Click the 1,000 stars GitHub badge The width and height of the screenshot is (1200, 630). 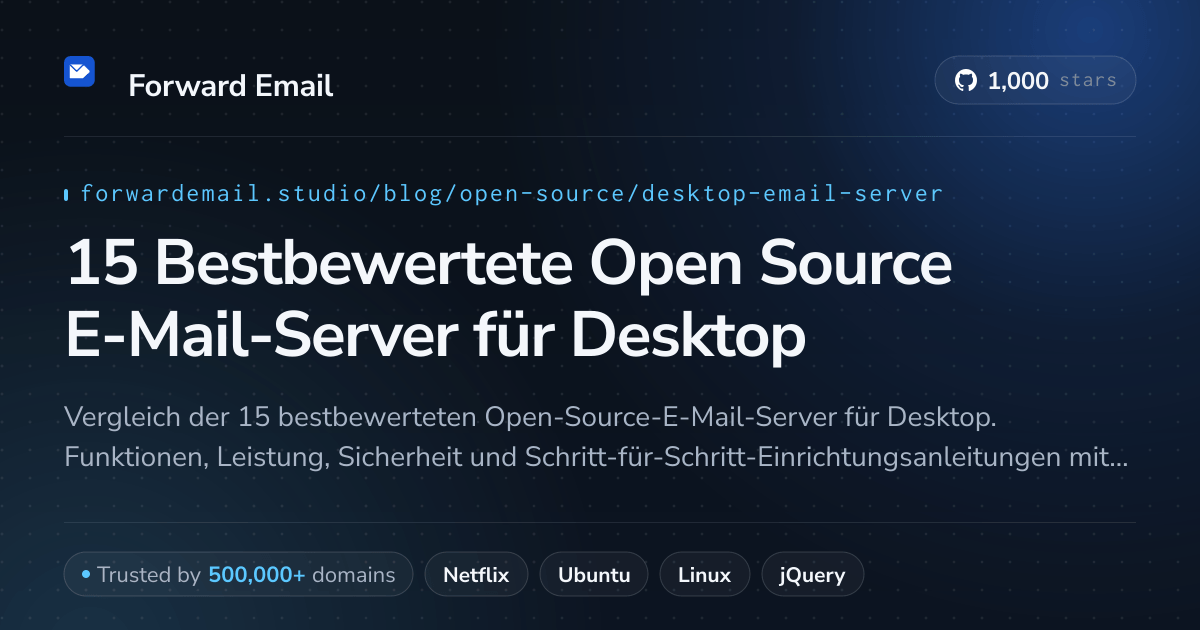click(1035, 81)
